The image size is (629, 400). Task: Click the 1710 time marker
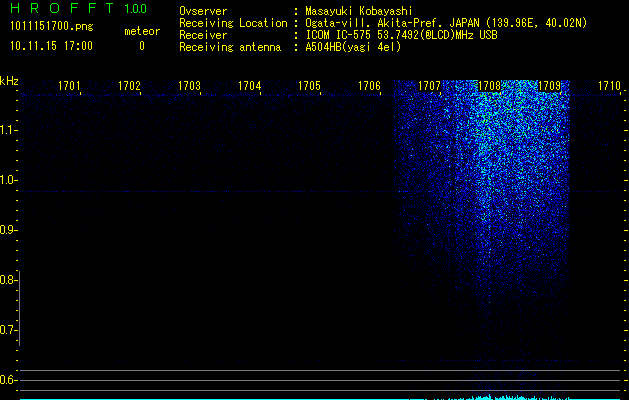click(x=609, y=86)
